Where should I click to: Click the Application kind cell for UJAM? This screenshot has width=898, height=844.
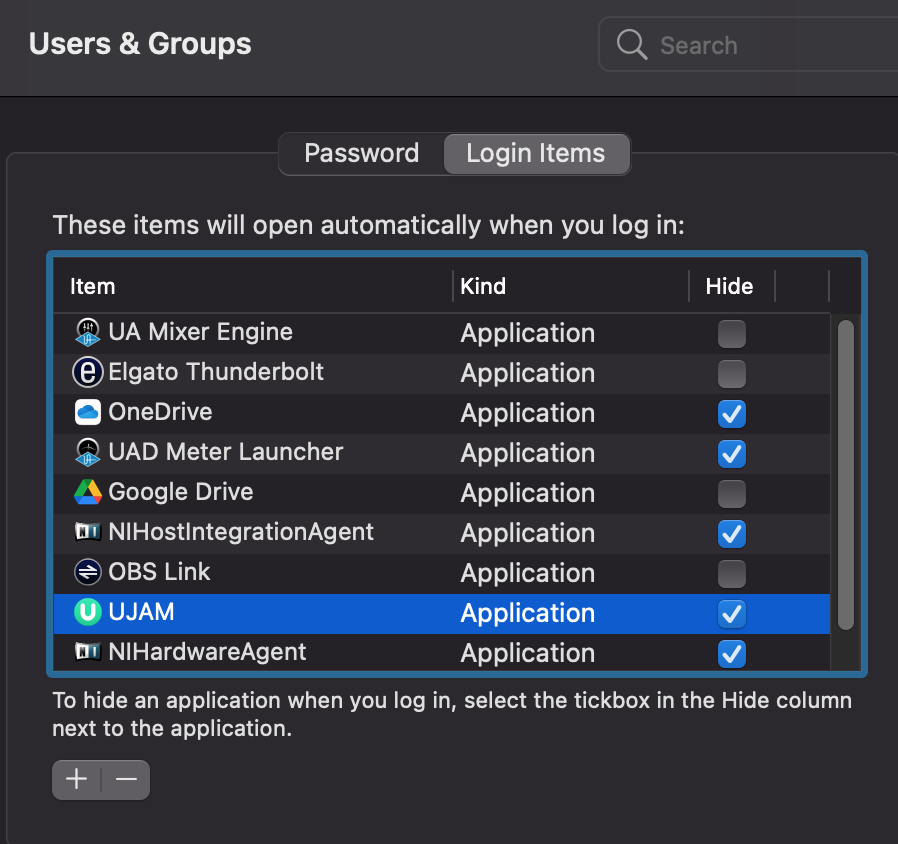tap(528, 614)
